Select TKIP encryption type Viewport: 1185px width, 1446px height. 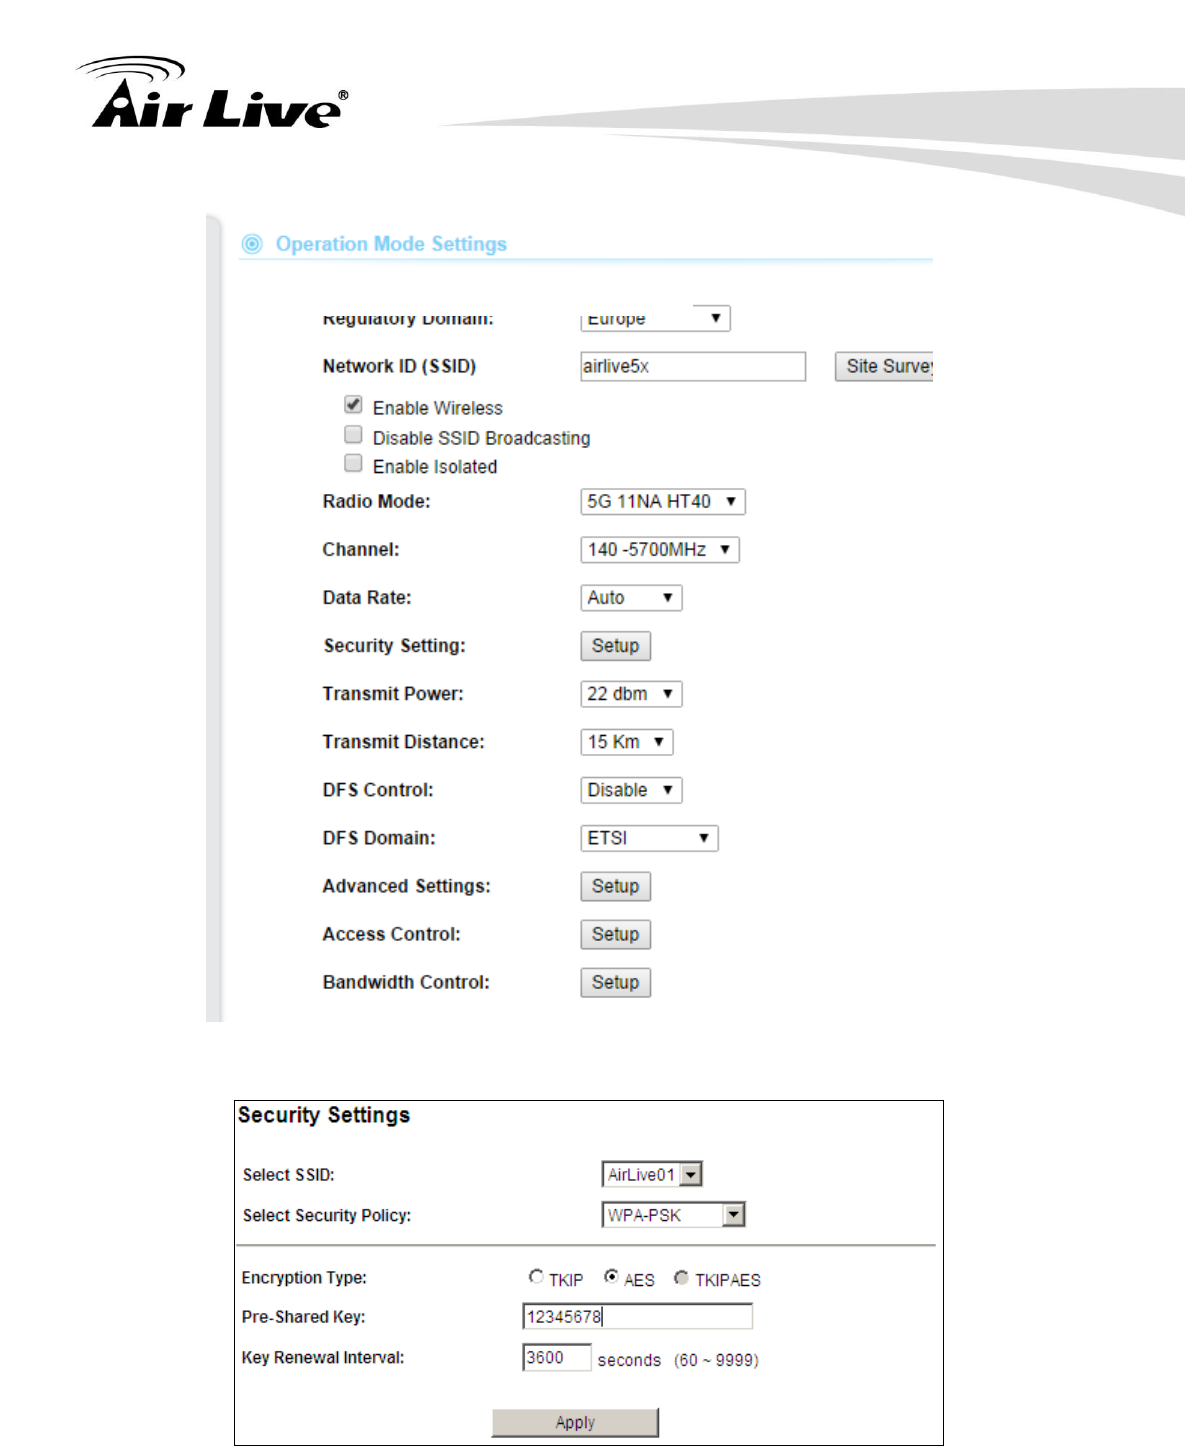click(536, 1277)
